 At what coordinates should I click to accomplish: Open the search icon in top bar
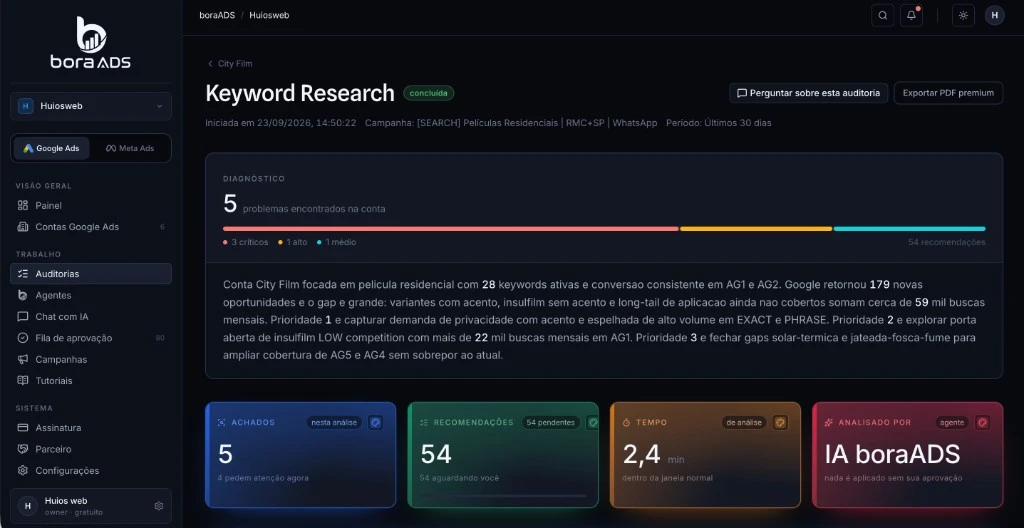[x=882, y=16]
